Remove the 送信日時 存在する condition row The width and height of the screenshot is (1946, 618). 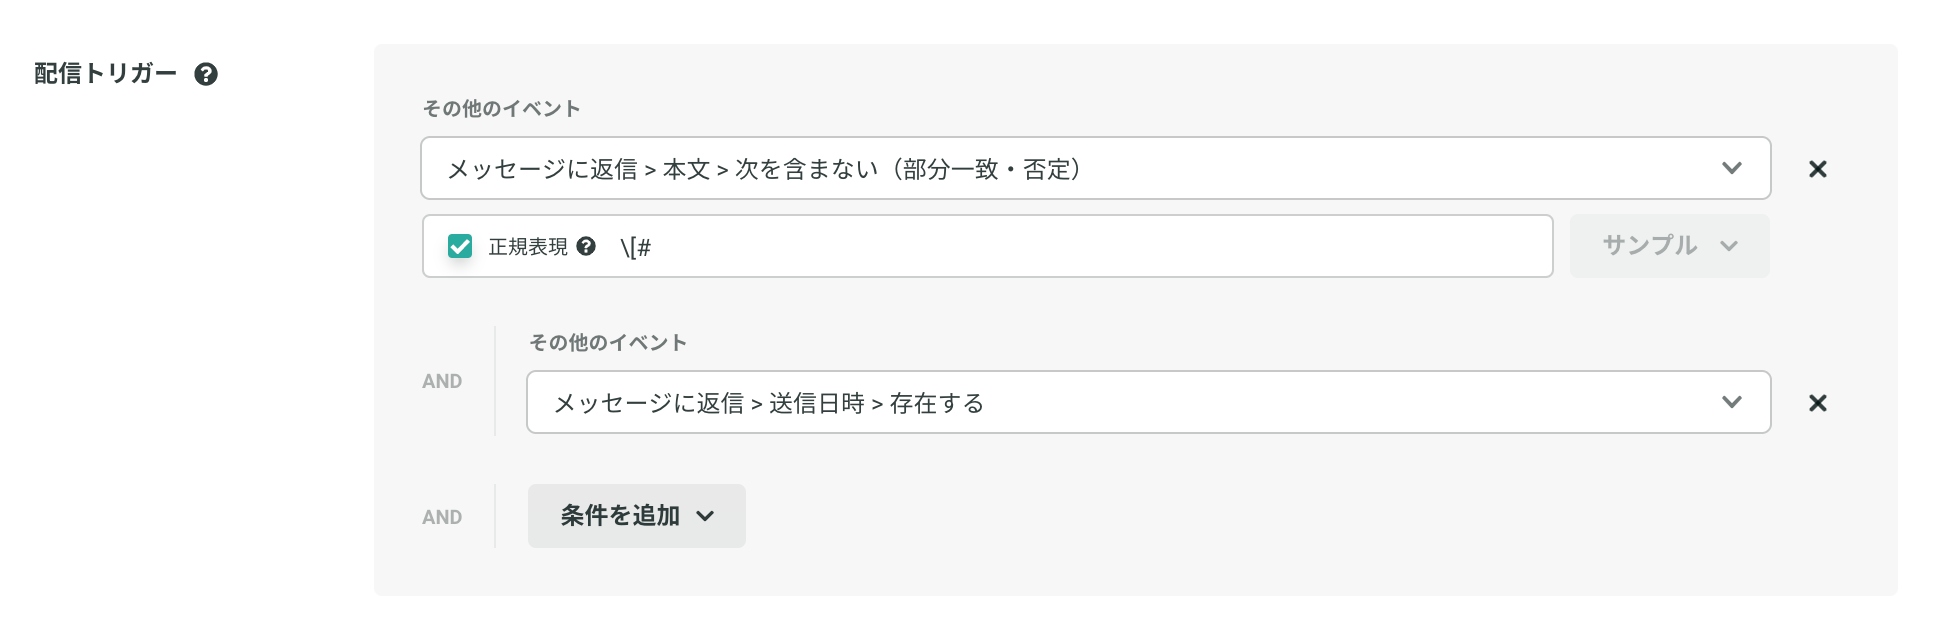pos(1818,403)
